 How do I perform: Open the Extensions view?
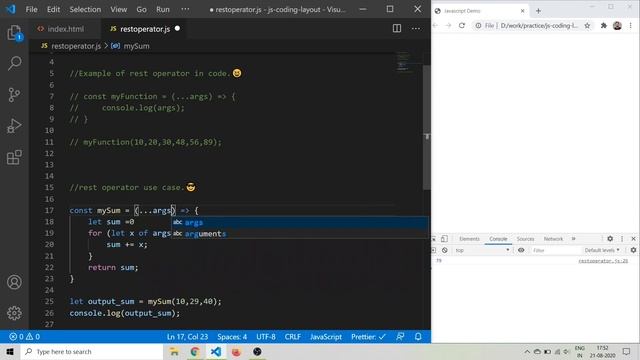[14, 157]
